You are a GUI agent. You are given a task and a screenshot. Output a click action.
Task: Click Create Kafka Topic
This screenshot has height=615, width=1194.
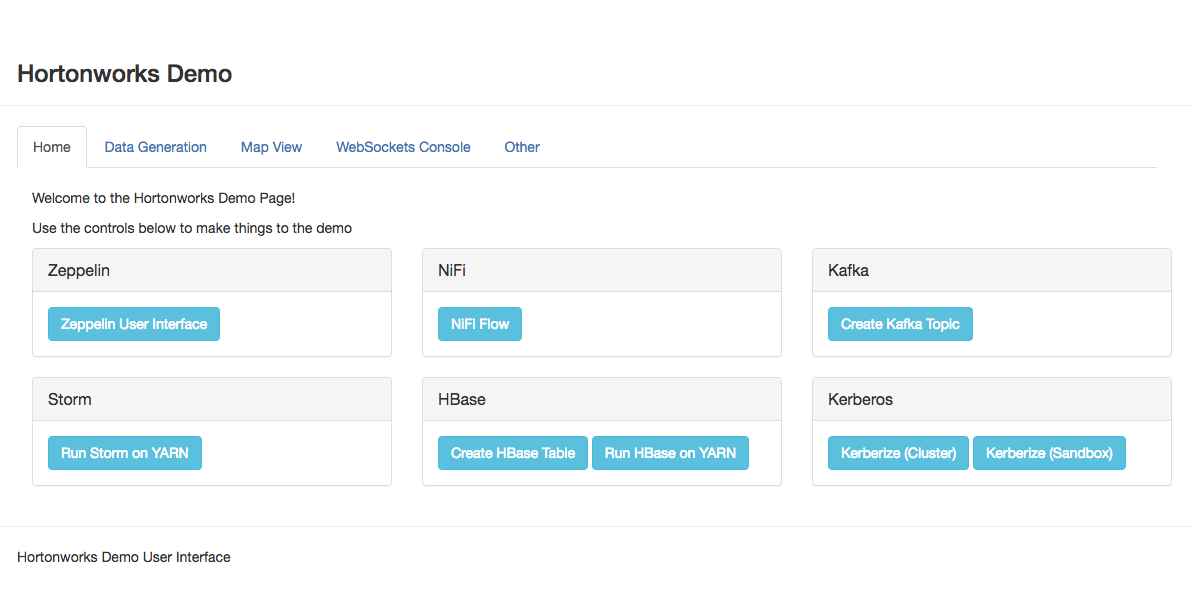pos(900,324)
